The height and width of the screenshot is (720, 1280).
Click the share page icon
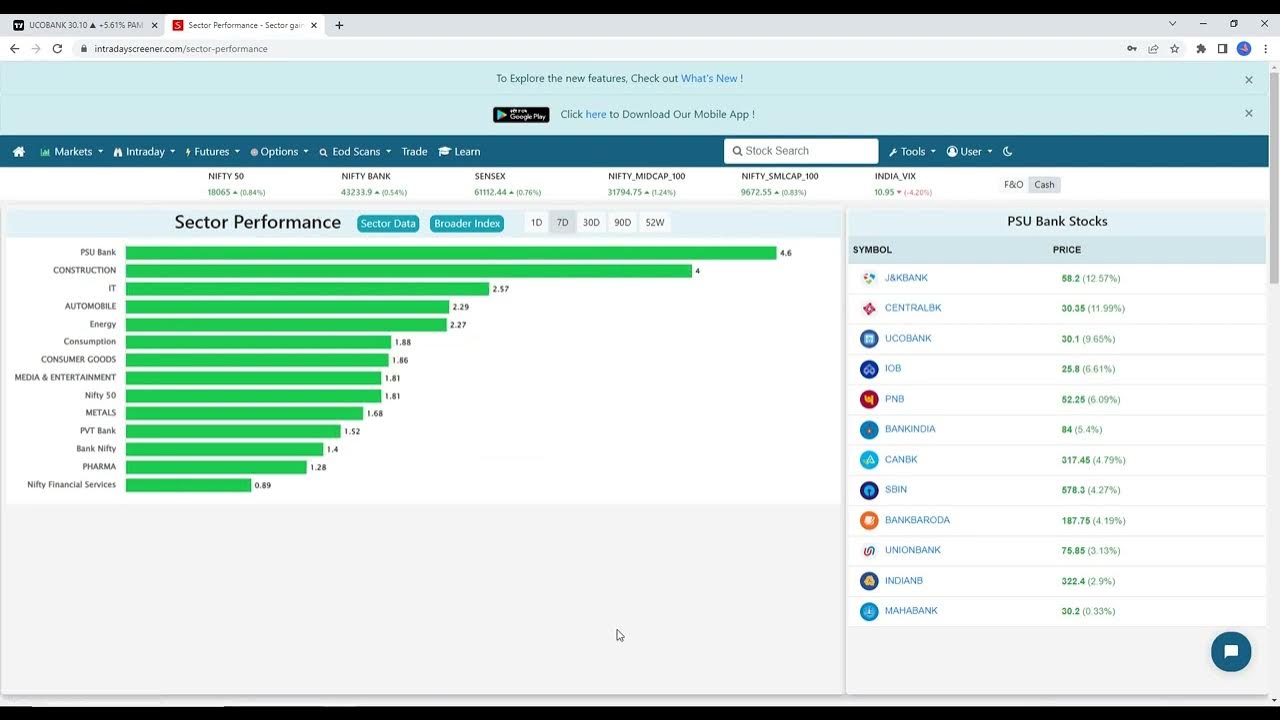[x=1153, y=48]
